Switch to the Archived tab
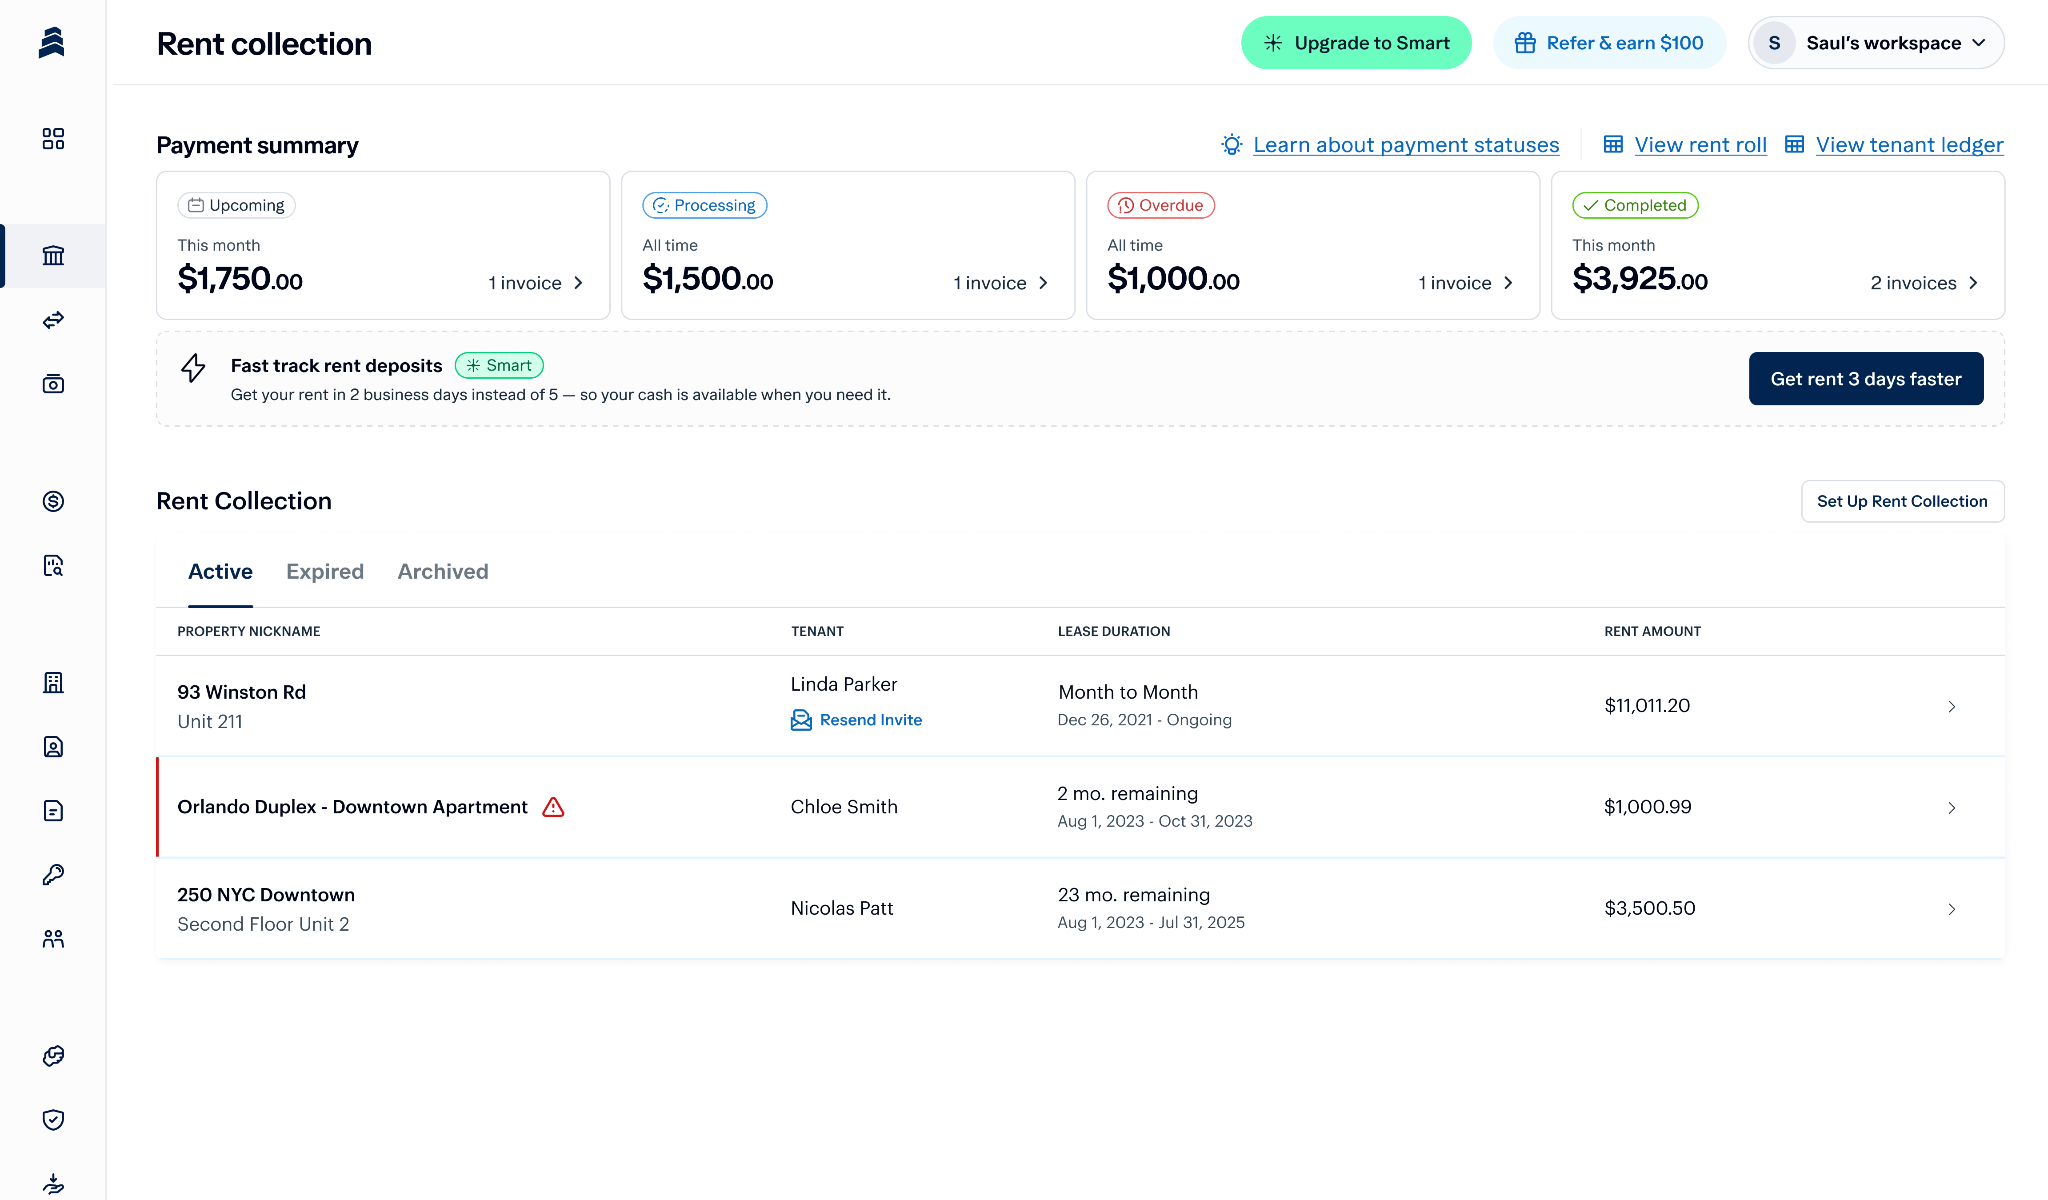The image size is (2048, 1200). click(442, 572)
